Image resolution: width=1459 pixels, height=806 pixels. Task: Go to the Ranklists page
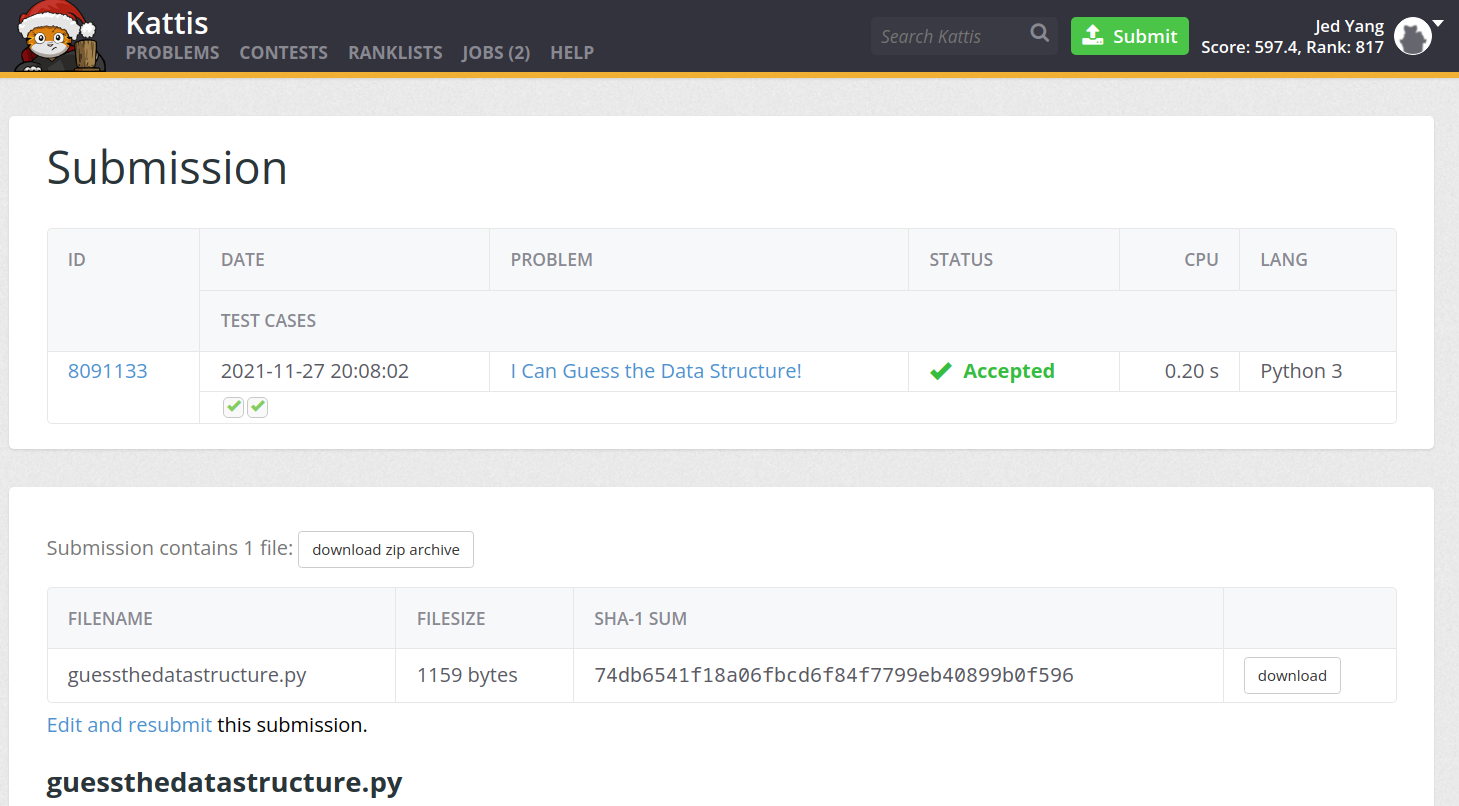pyautogui.click(x=395, y=53)
